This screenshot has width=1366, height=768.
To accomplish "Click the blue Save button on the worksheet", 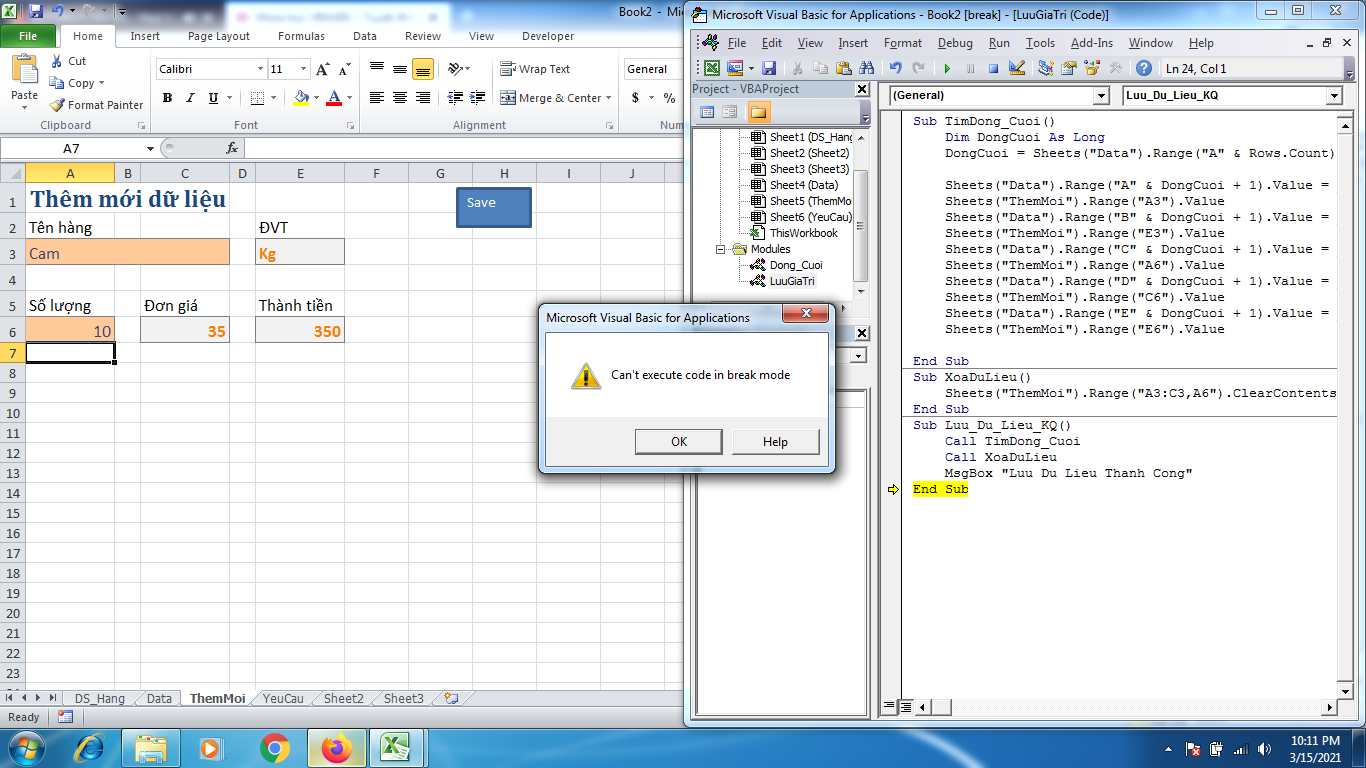I will (494, 207).
